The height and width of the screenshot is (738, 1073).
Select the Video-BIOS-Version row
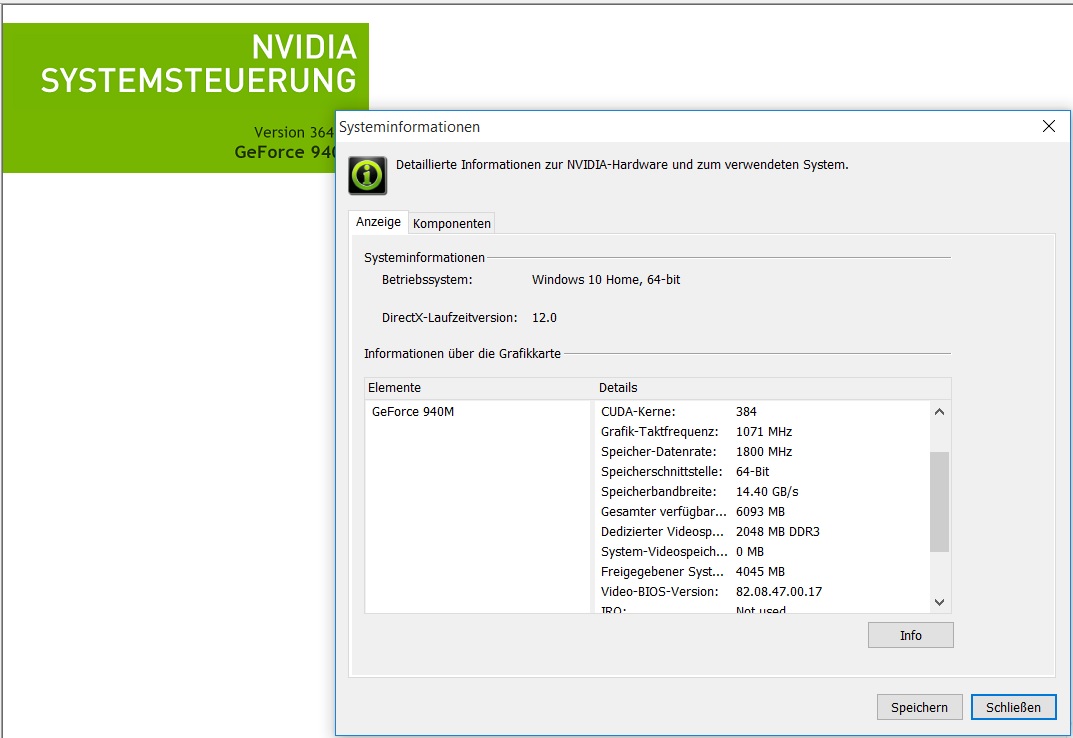point(763,591)
